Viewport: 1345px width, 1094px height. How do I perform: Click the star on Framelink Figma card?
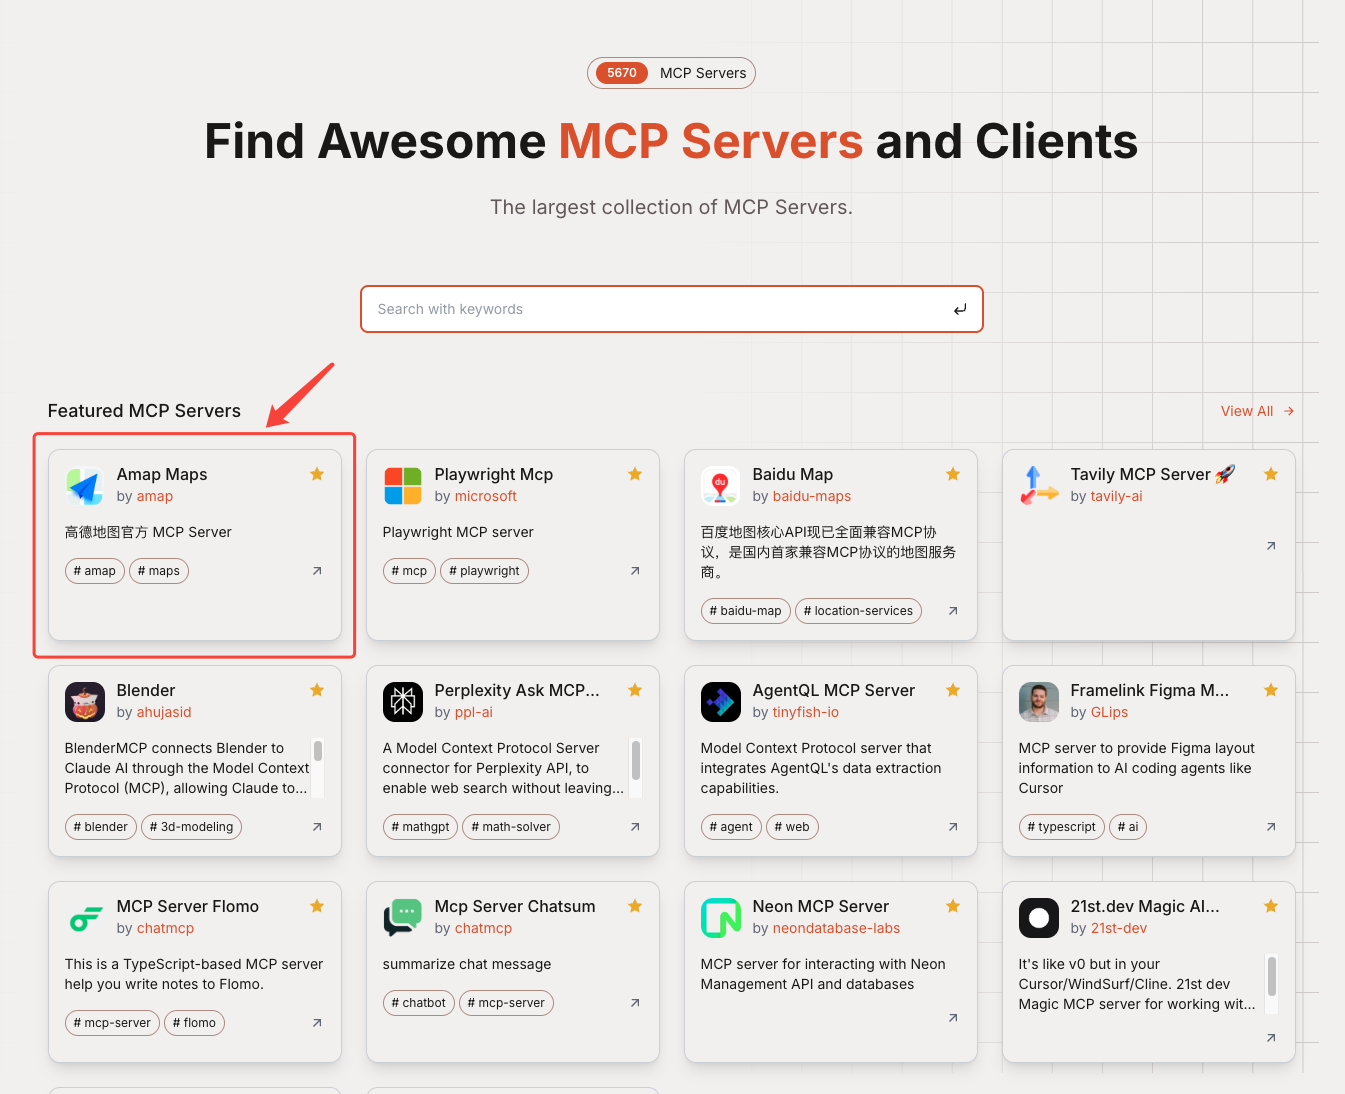coord(1271,690)
